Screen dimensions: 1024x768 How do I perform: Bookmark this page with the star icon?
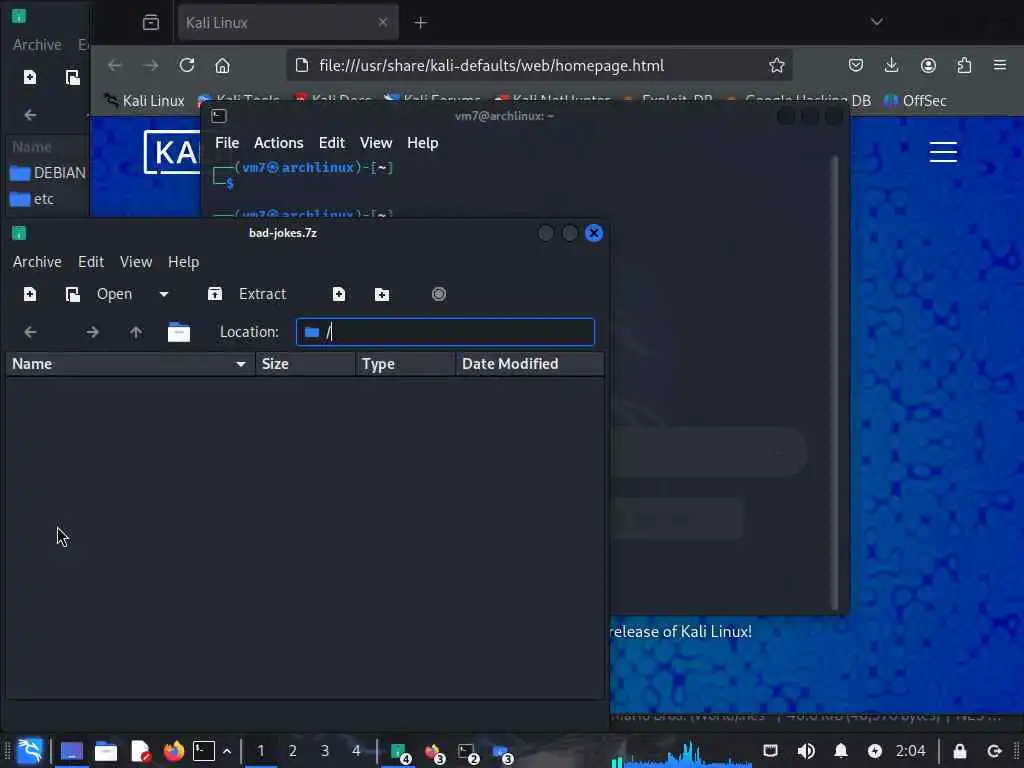pos(776,65)
